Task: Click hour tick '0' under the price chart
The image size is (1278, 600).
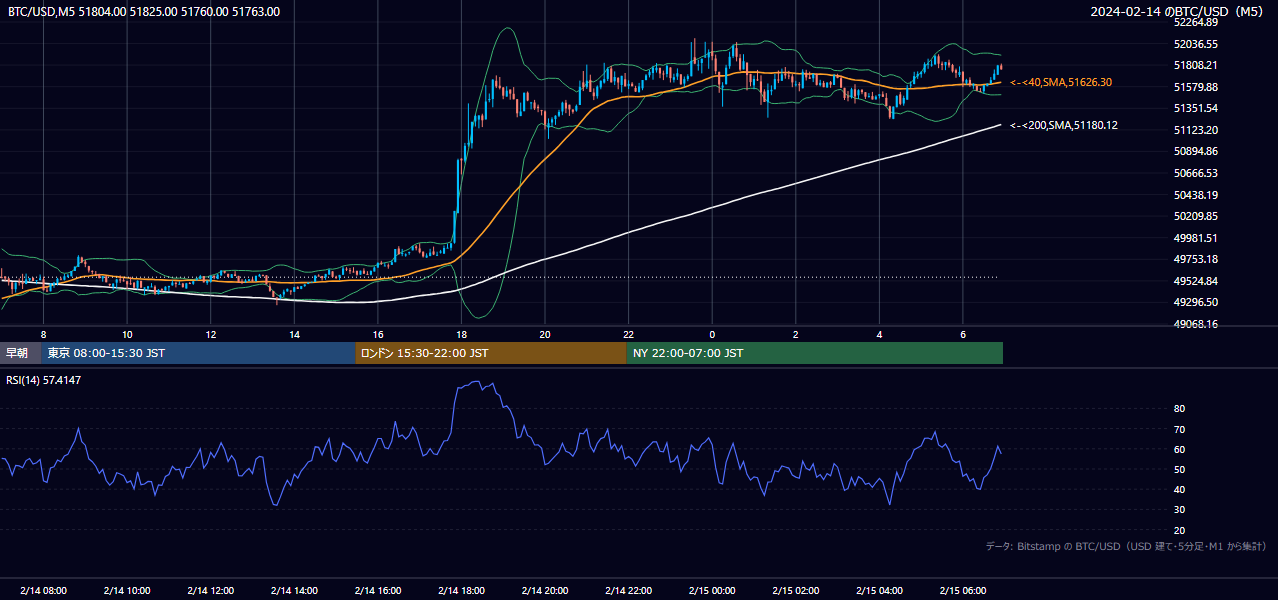Action: pyautogui.click(x=712, y=334)
